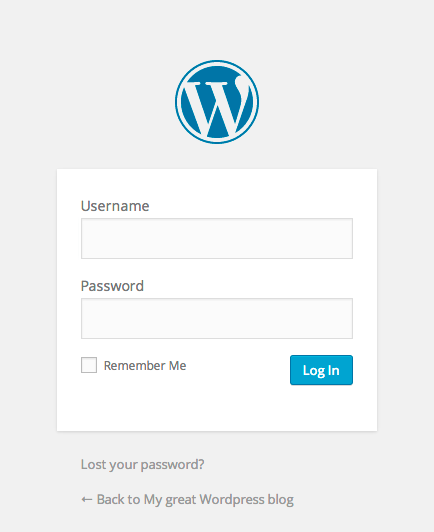Click the Log In button

click(321, 370)
